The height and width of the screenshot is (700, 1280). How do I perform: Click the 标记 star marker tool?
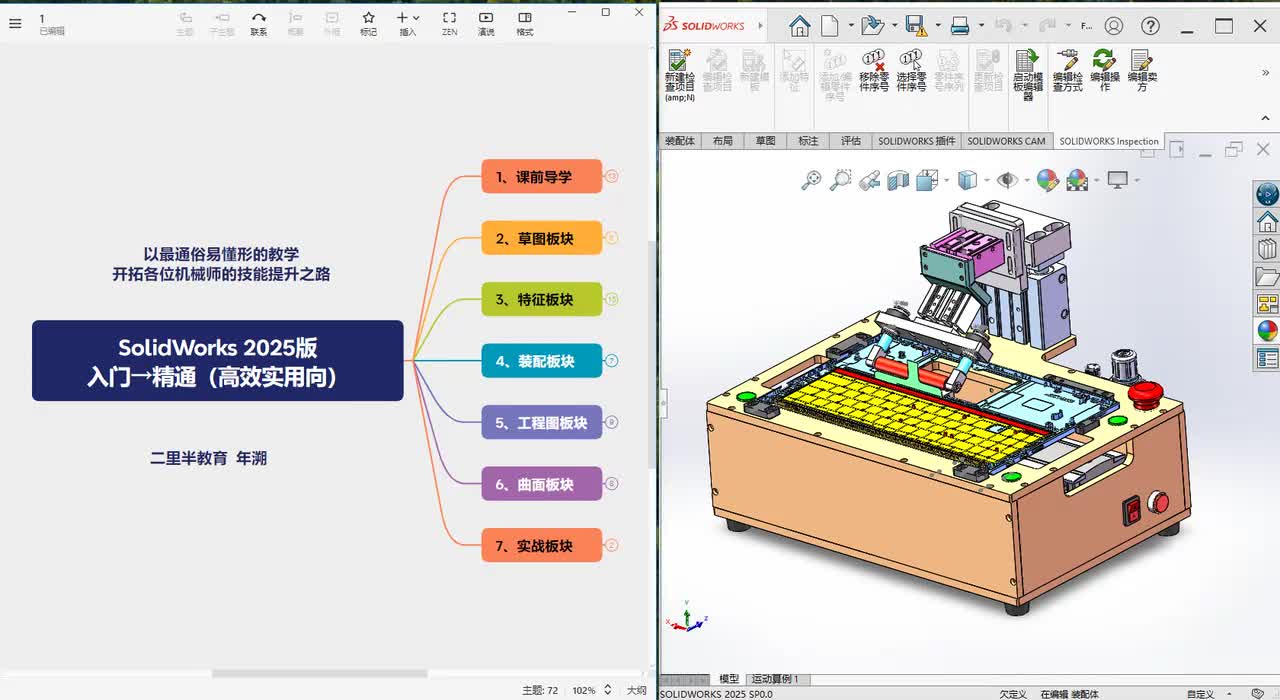click(368, 24)
